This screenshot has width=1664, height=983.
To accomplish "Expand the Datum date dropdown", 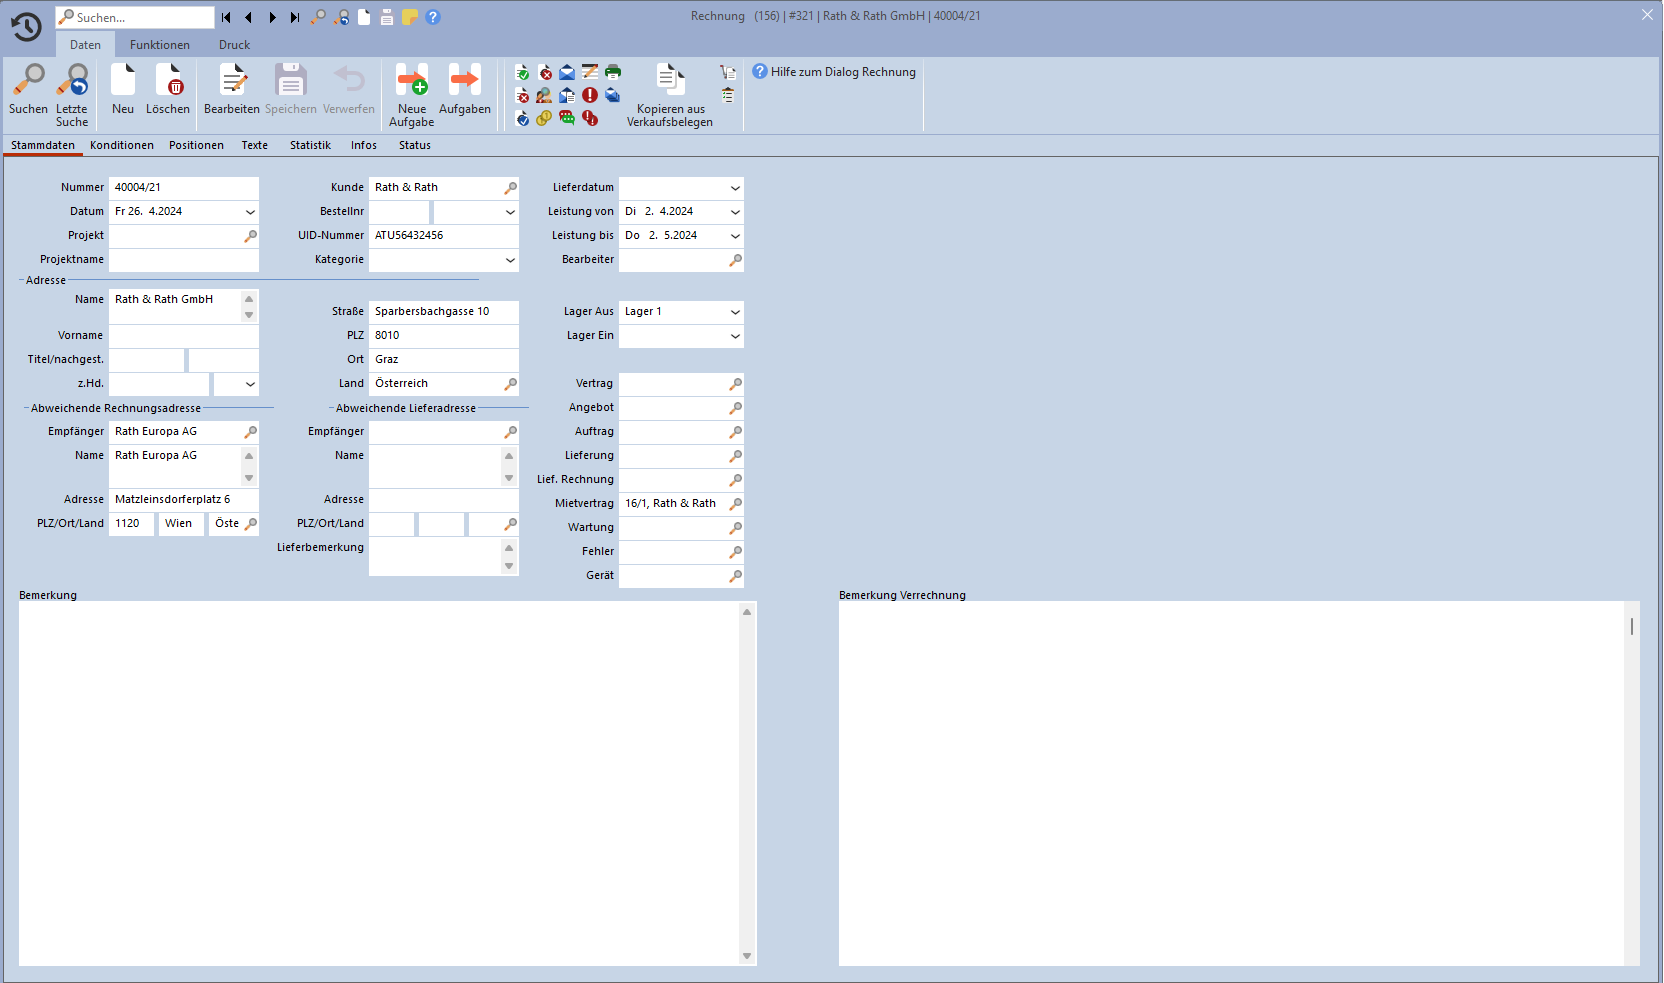I will coord(250,212).
